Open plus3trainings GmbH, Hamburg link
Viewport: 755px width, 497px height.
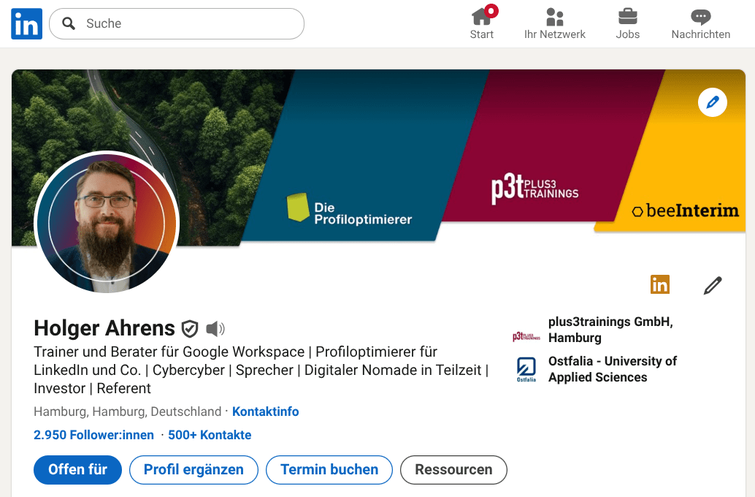click(x=611, y=329)
